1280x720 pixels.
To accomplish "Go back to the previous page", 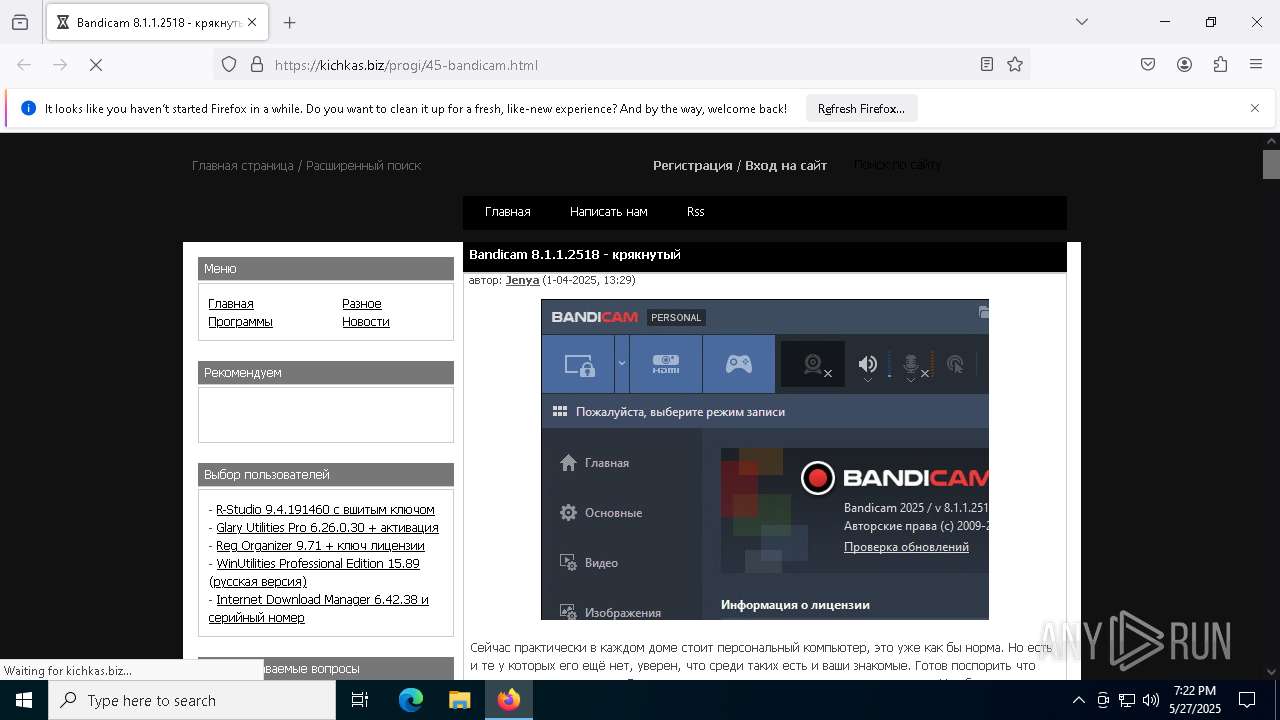I will point(24,65).
